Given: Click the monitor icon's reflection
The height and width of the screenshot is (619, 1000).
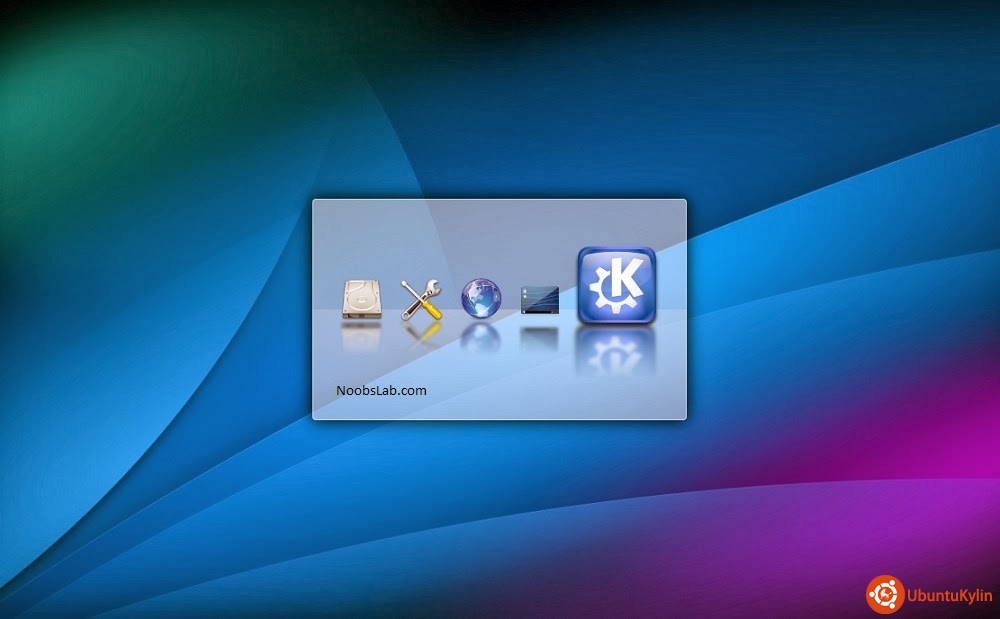Looking at the screenshot, I should pos(539,337).
